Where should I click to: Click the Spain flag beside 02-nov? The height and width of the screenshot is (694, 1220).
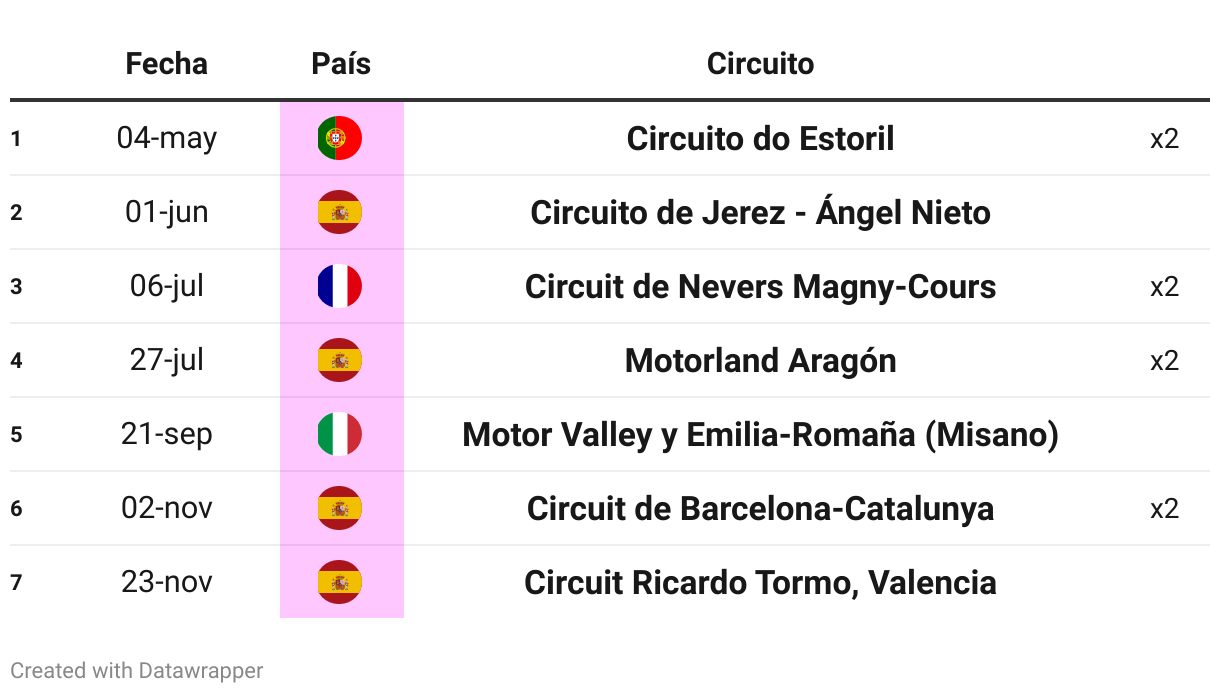340,508
